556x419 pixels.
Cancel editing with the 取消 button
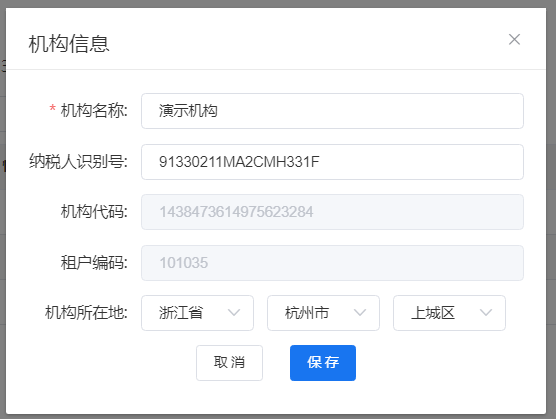click(x=229, y=363)
